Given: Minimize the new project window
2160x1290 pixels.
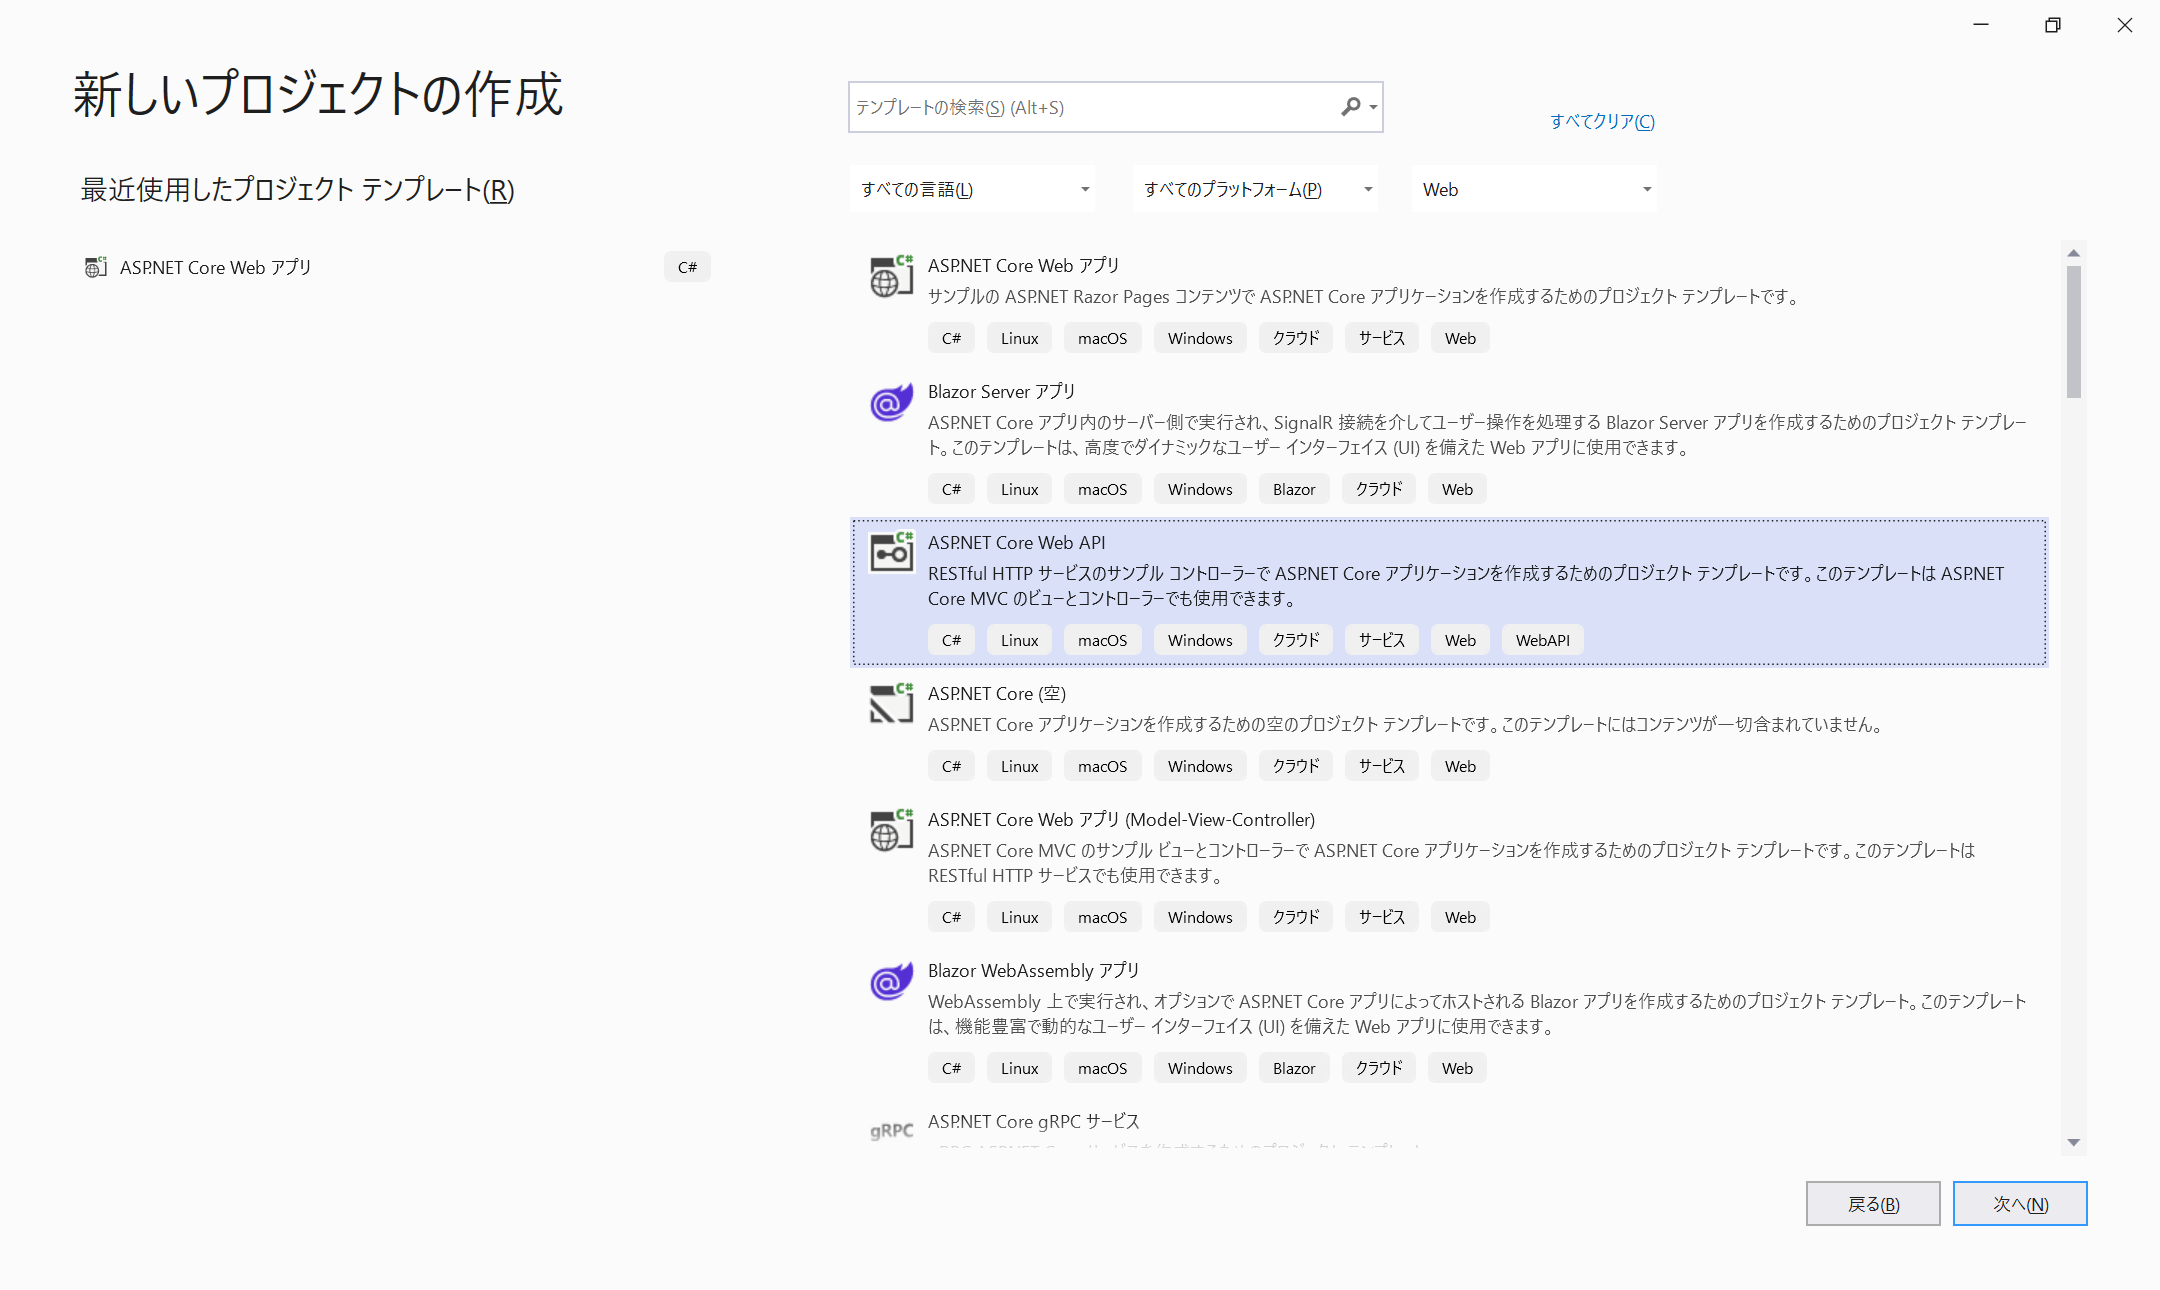Looking at the screenshot, I should [x=1981, y=25].
